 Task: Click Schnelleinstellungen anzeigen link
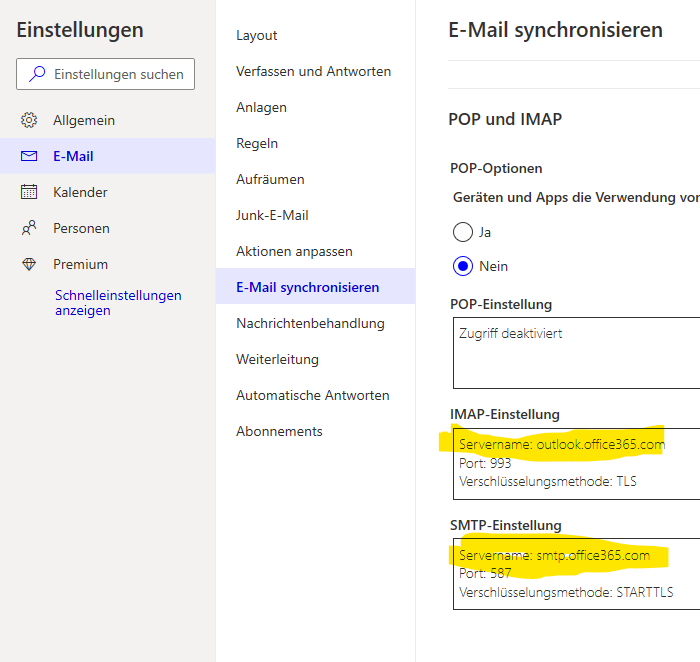click(118, 303)
